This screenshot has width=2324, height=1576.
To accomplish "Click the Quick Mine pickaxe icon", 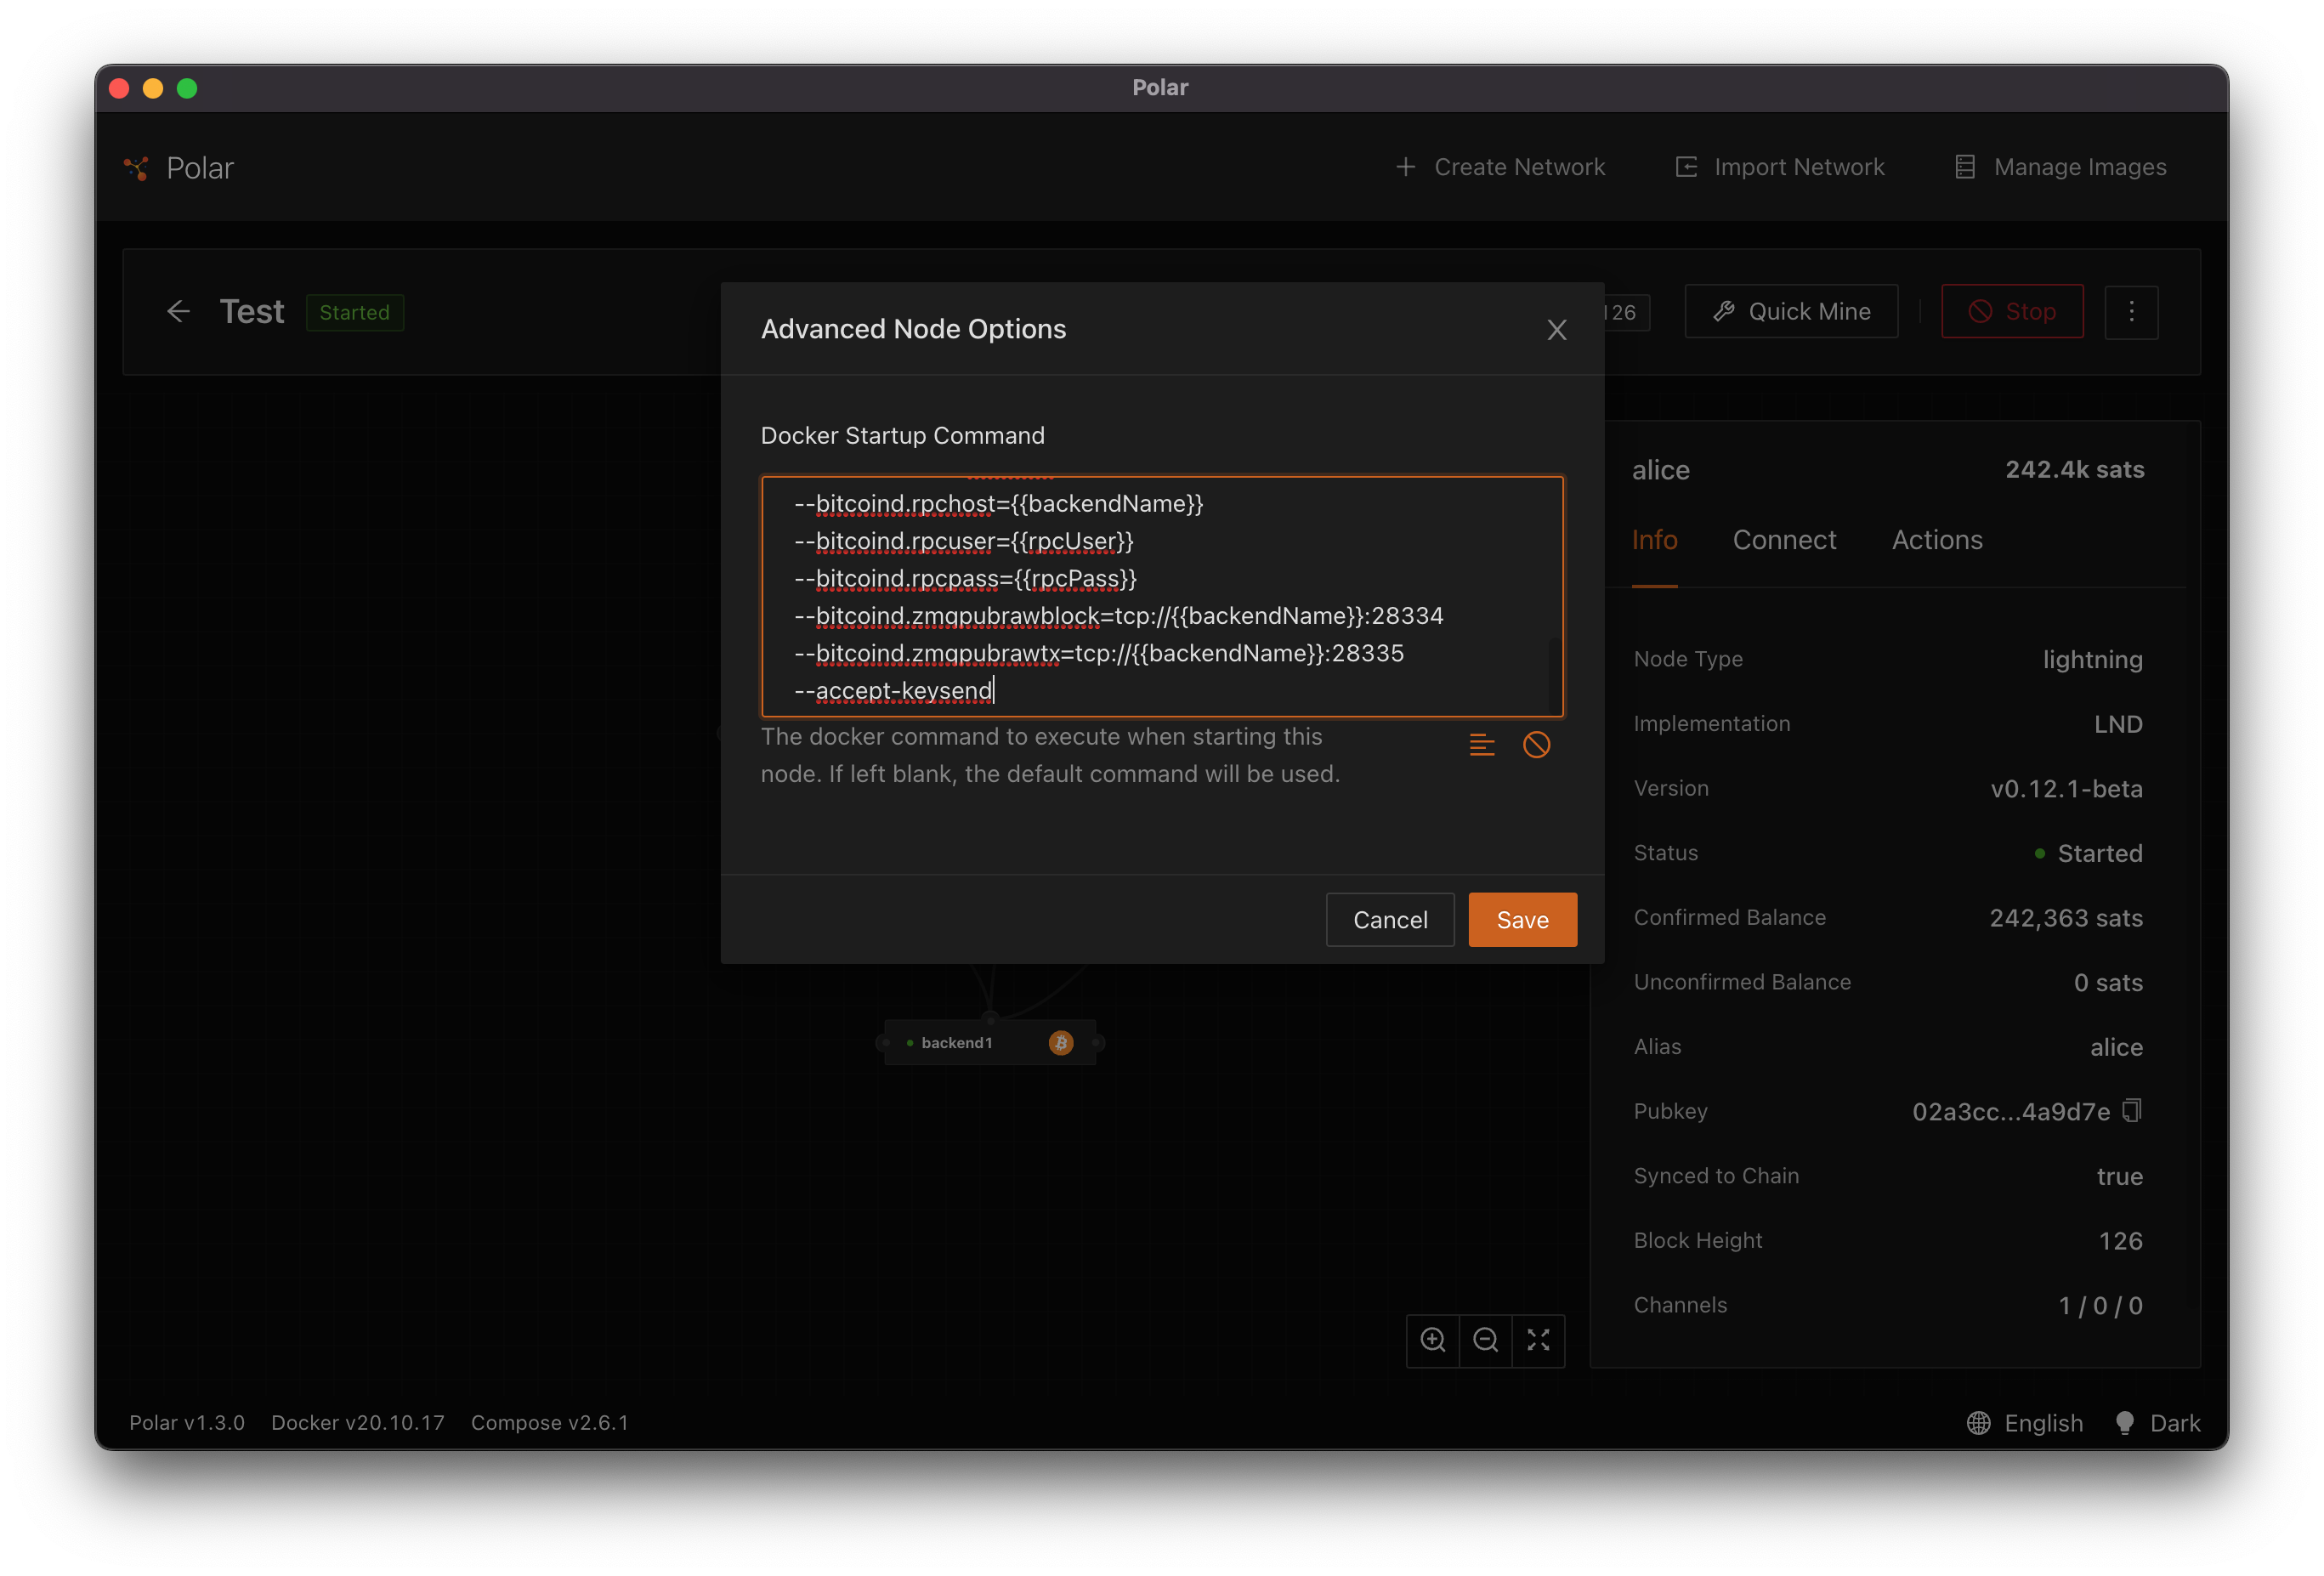I will click(x=1723, y=311).
